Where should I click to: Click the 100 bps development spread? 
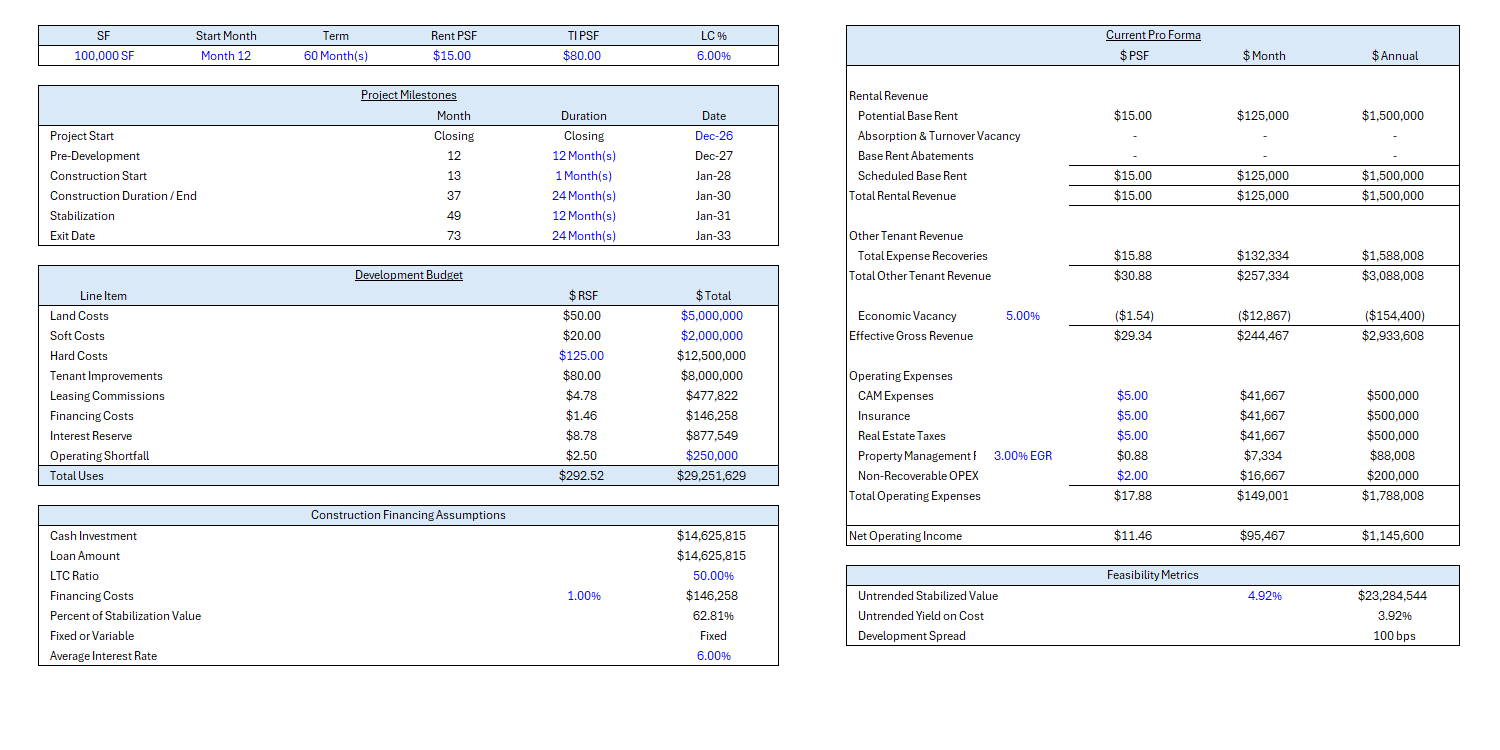point(1395,636)
